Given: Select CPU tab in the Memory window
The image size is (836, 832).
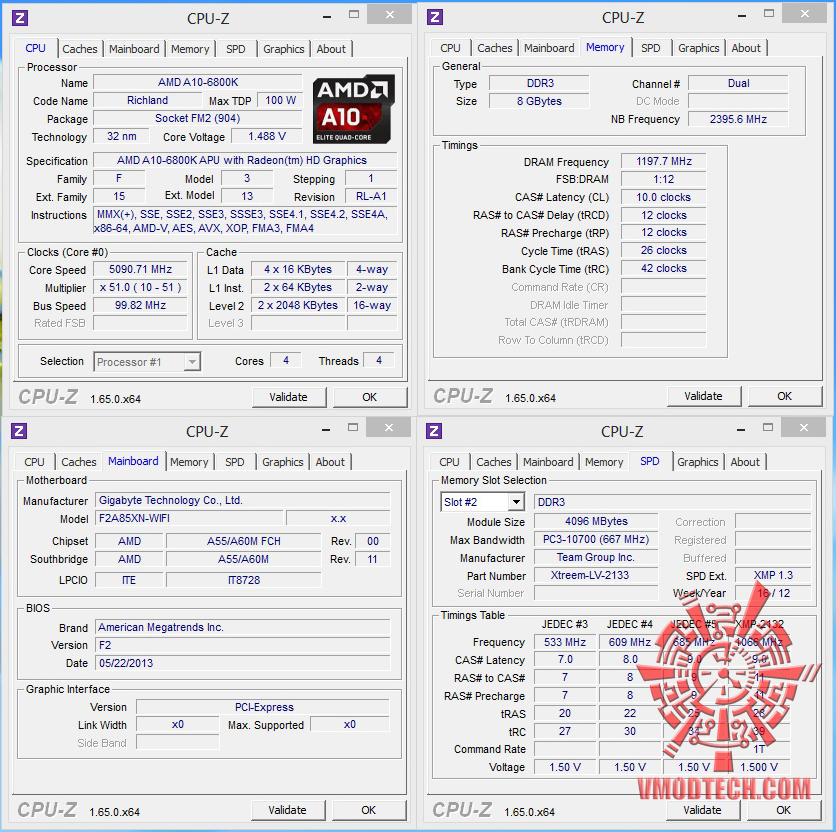Looking at the screenshot, I should pos(450,48).
